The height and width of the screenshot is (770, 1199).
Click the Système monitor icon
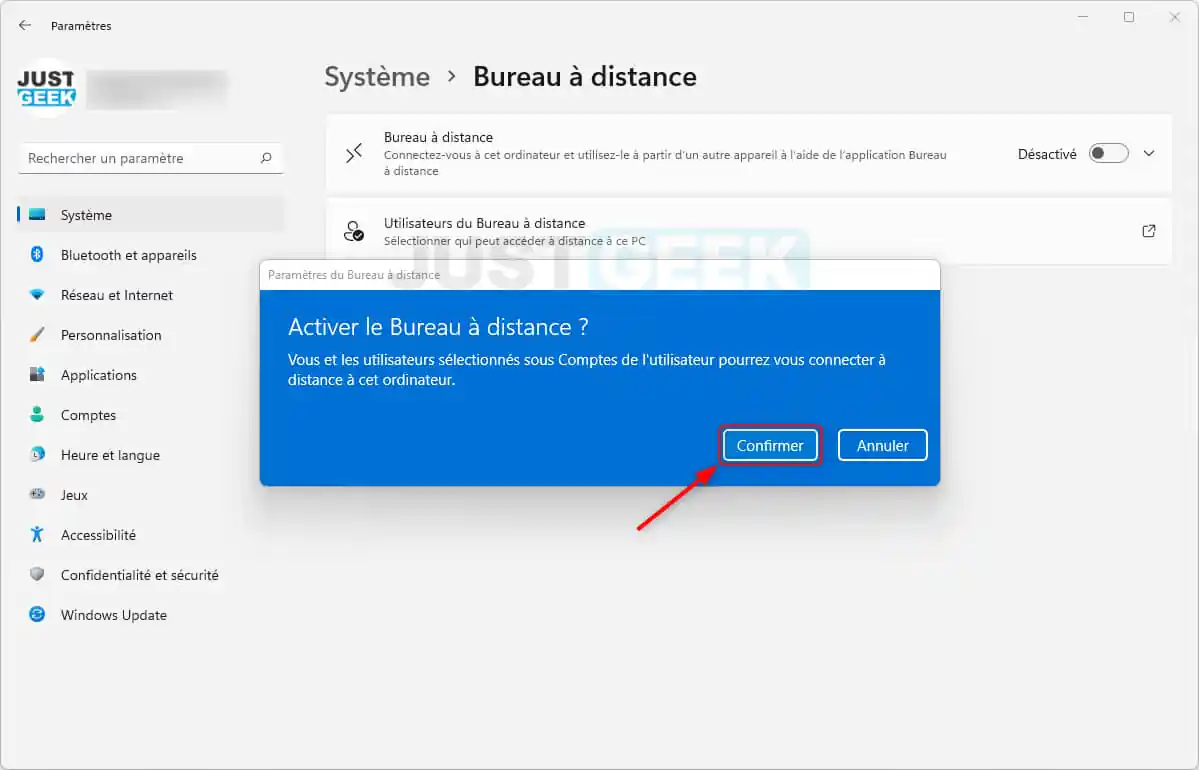click(x=37, y=215)
